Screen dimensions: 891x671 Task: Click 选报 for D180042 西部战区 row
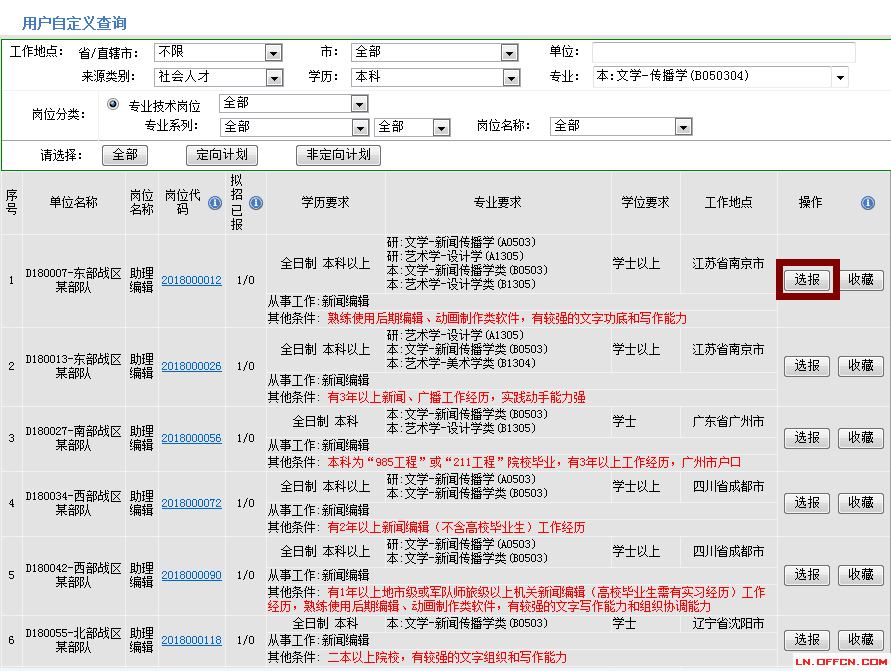pyautogui.click(x=807, y=575)
